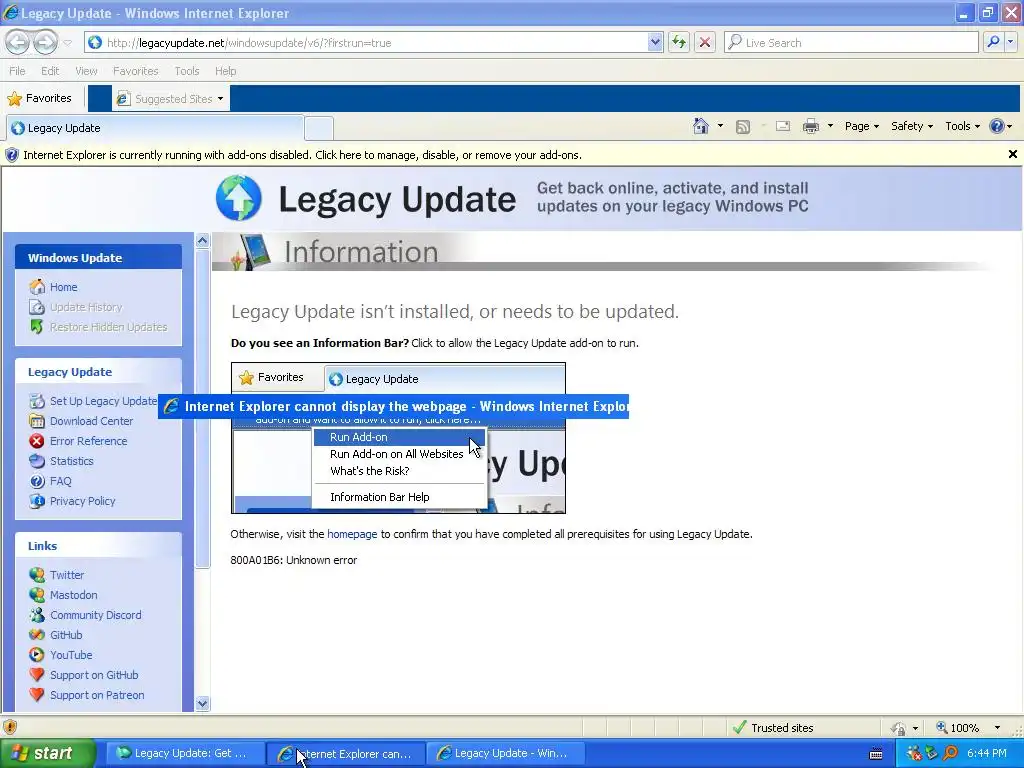This screenshot has width=1024, height=768.
Task: Open the Help menu bar item
Action: [225, 71]
